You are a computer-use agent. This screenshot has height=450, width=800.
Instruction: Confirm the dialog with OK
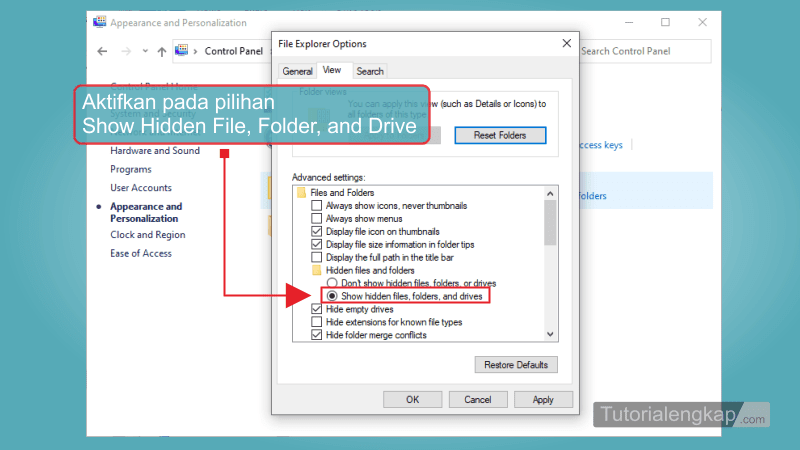point(412,399)
